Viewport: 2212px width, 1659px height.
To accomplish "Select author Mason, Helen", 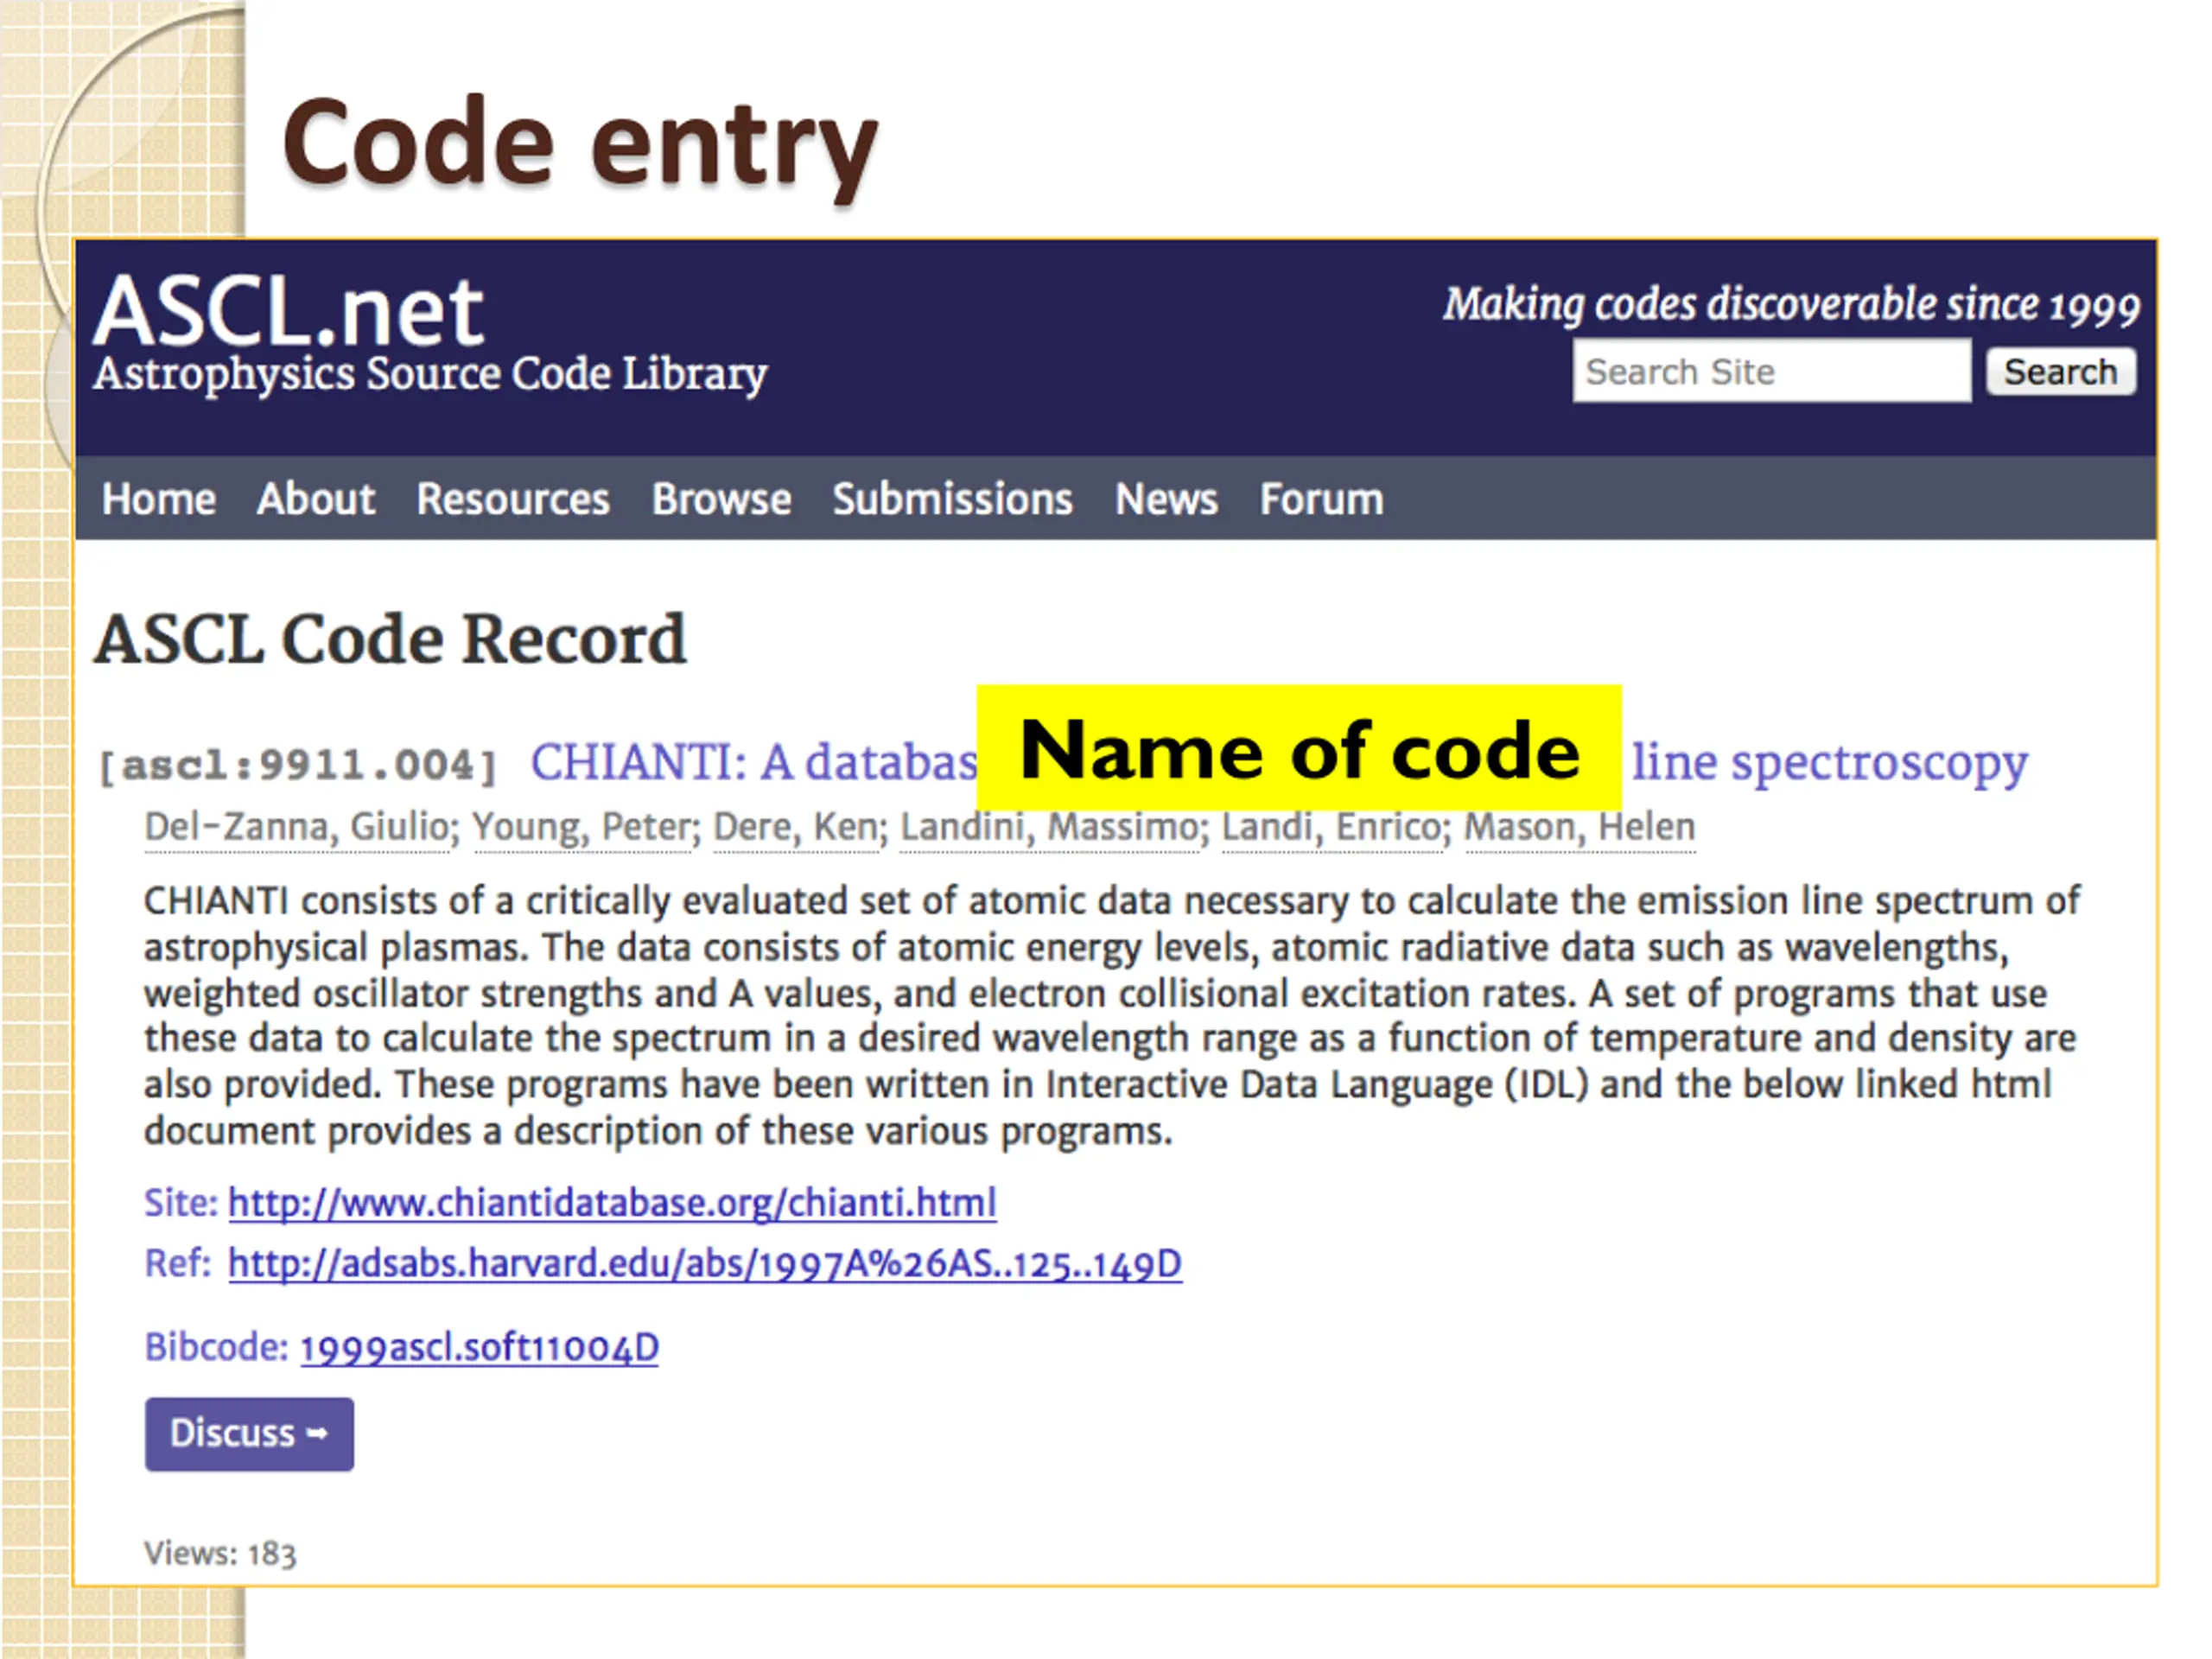I will pyautogui.click(x=1580, y=828).
